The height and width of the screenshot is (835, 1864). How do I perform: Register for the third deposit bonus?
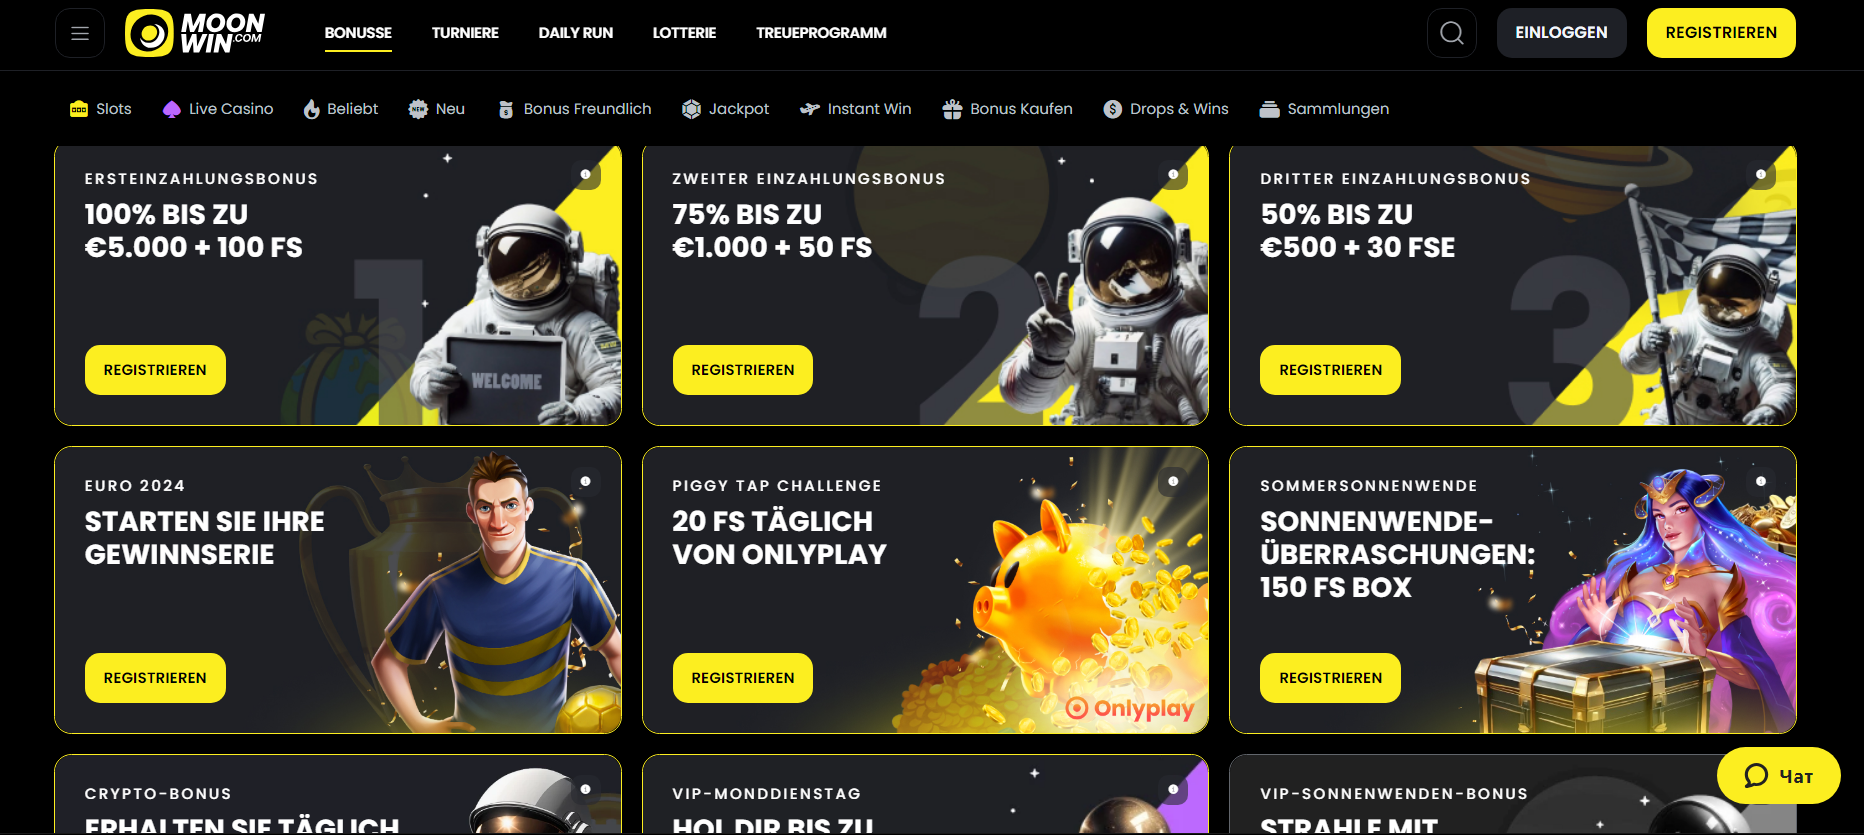point(1330,370)
